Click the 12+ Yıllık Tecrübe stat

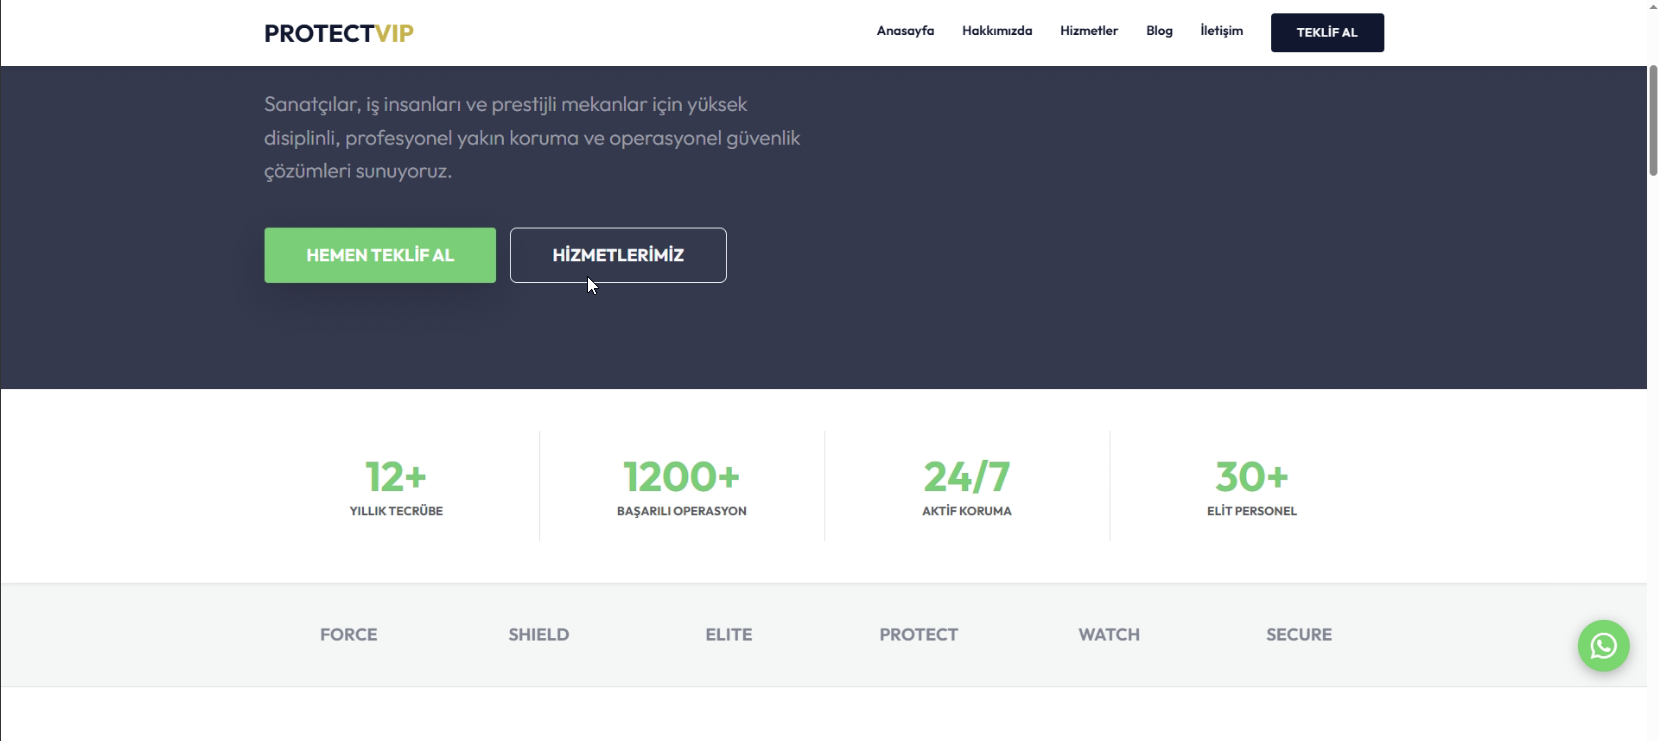[396, 487]
